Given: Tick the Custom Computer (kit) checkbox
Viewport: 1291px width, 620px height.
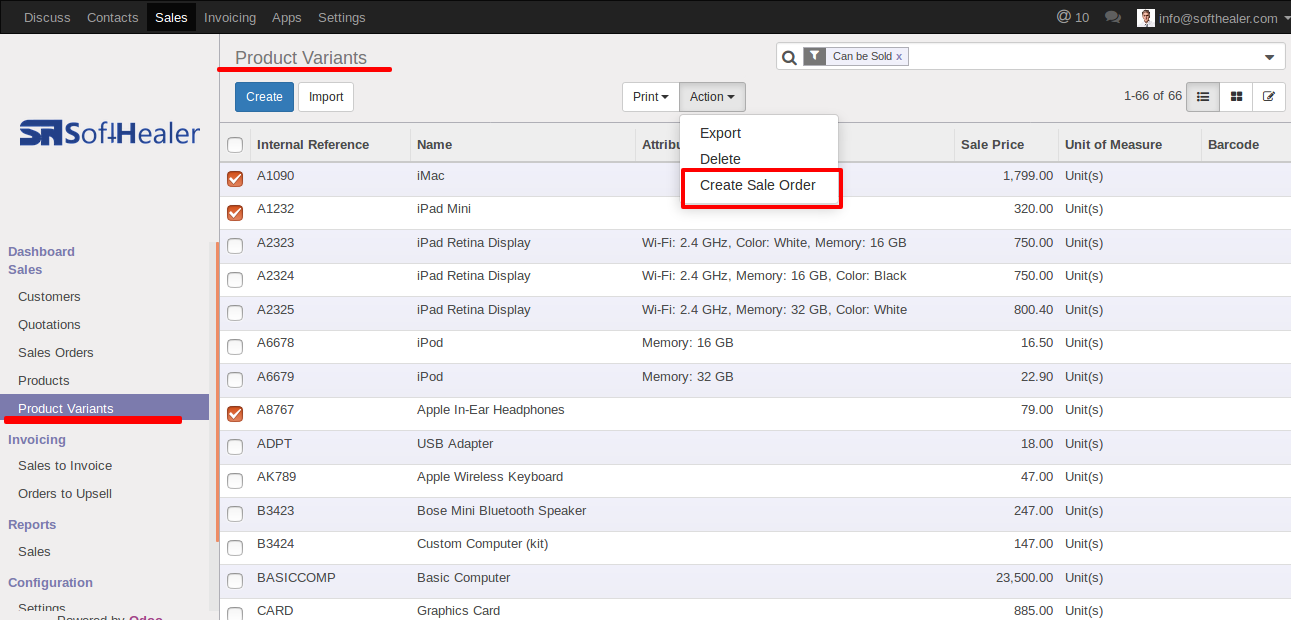Looking at the screenshot, I should coord(235,547).
